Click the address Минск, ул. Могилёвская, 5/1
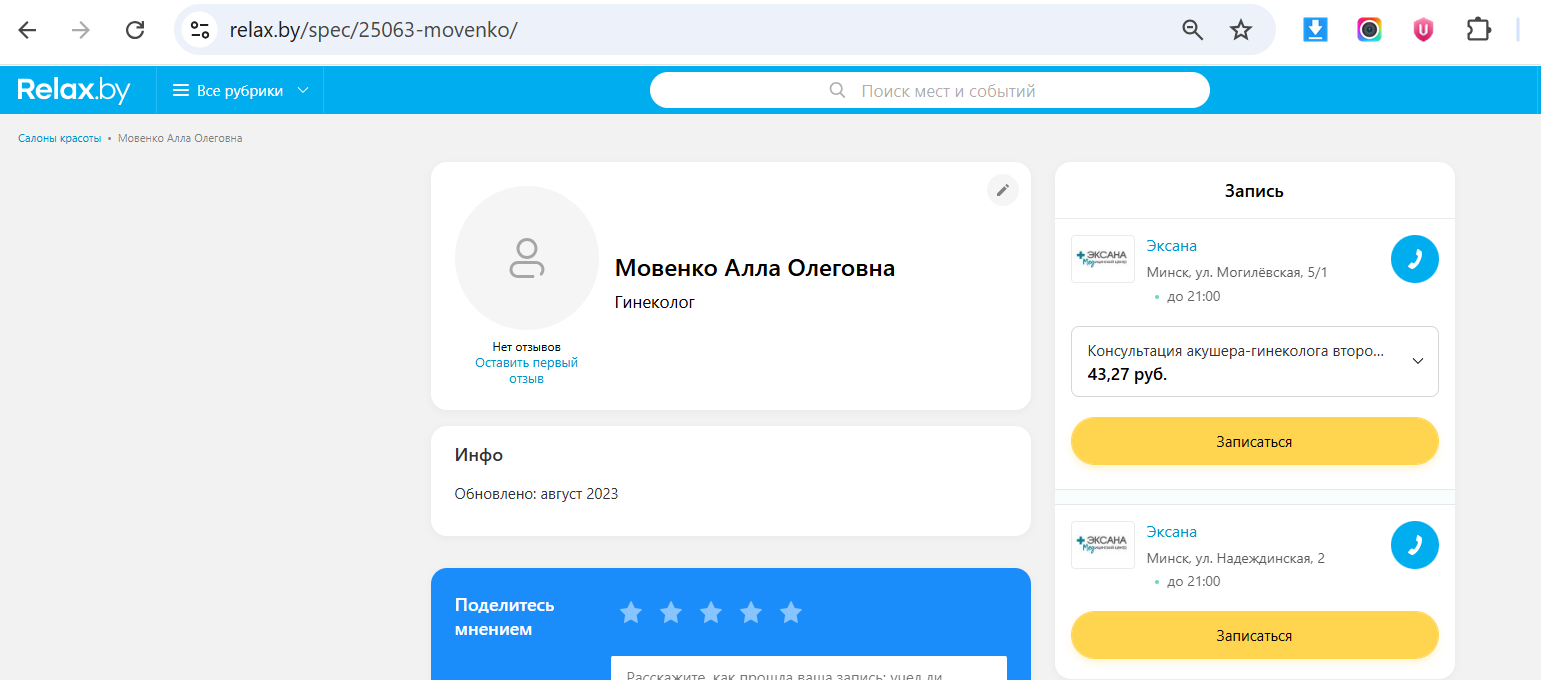 [x=1237, y=272]
